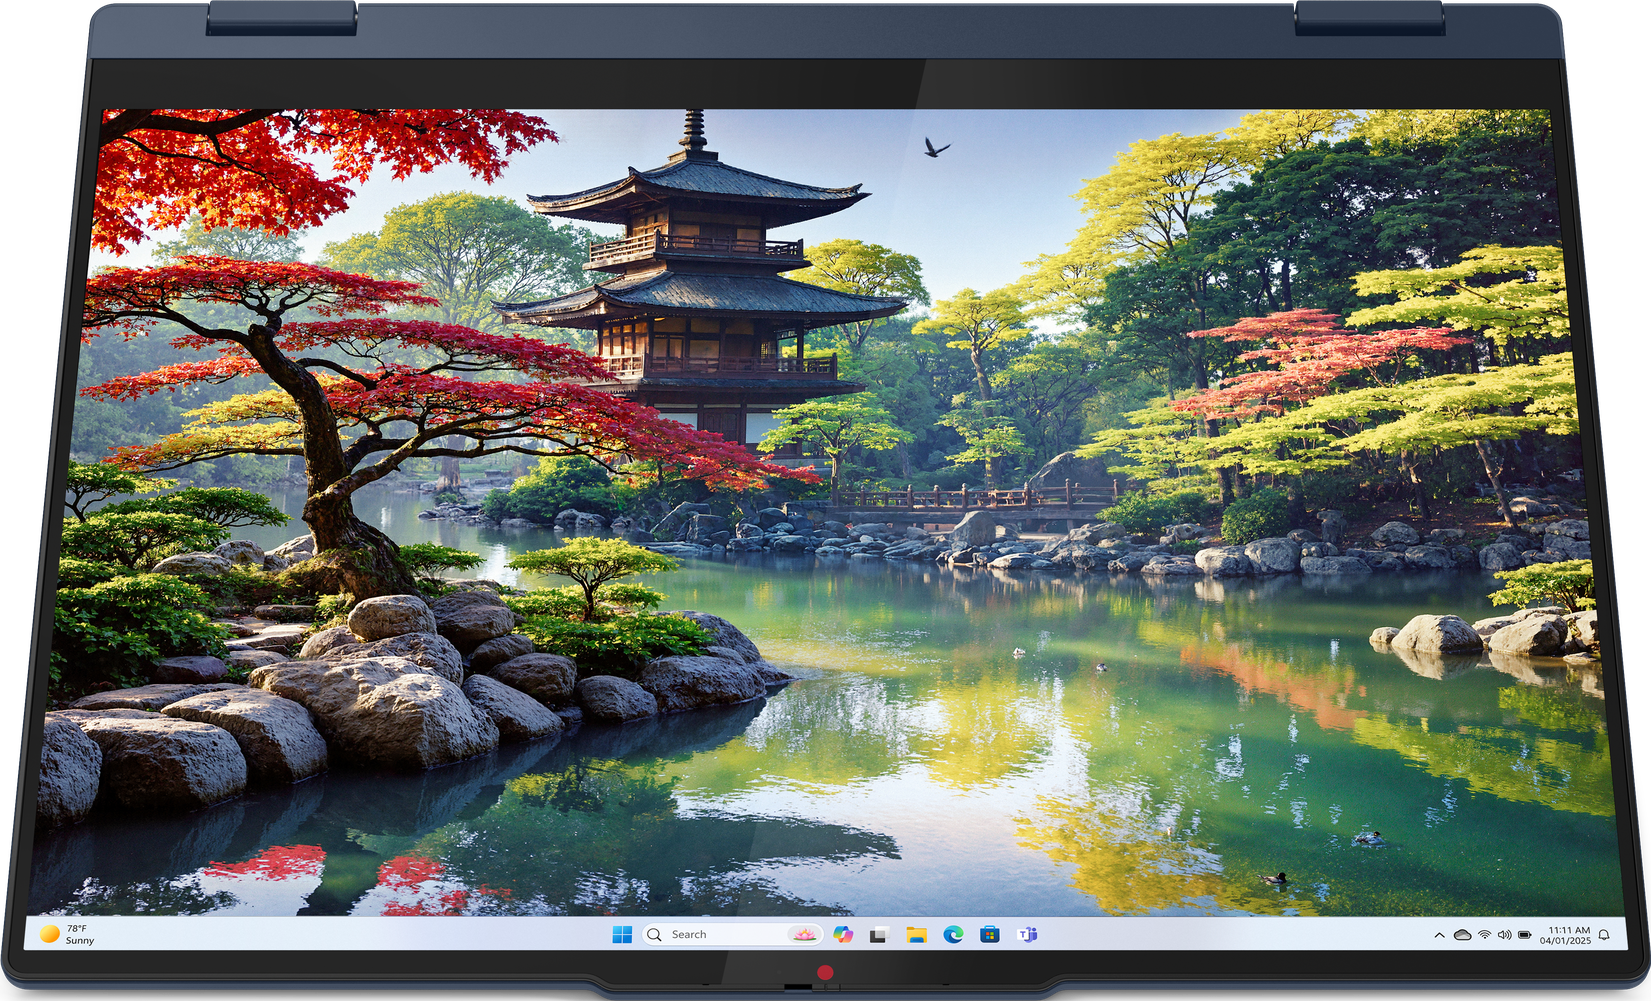This screenshot has width=1651, height=1001.
Task: Open Task View from the taskbar
Action: (879, 935)
